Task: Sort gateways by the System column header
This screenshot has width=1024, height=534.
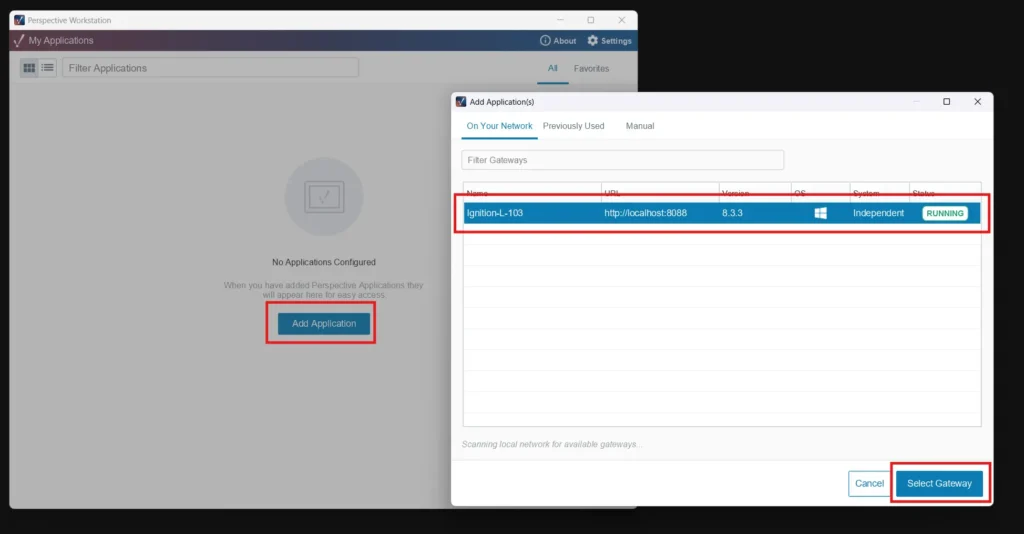Action: (x=880, y=193)
